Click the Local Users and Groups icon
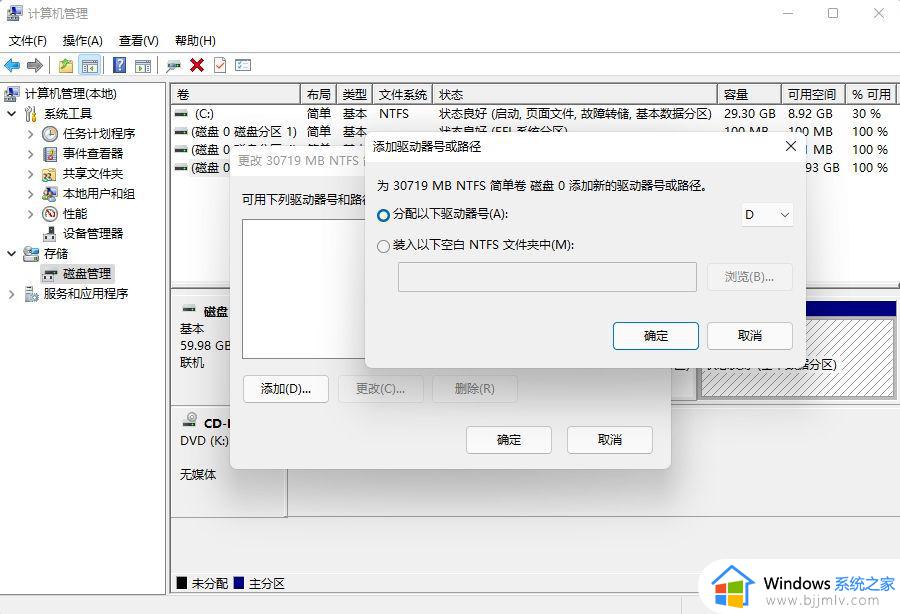The image size is (900, 614). [x=50, y=194]
